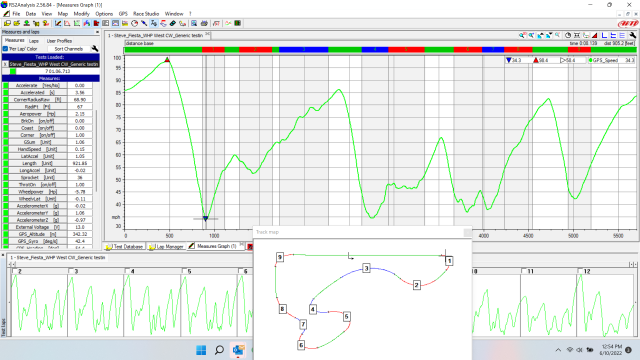Click the red flag toolbar icon

click(96, 23)
